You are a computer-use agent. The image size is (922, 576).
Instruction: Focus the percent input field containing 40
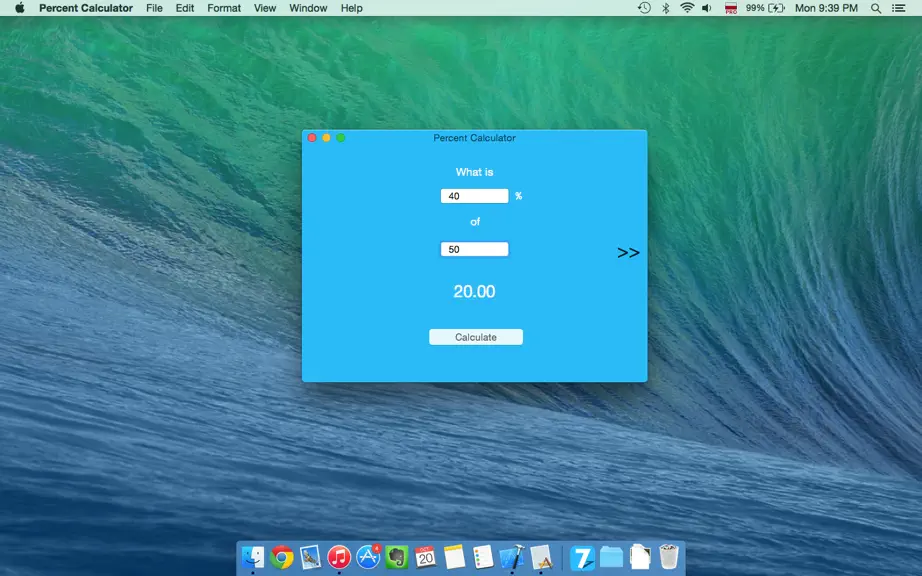tap(475, 196)
